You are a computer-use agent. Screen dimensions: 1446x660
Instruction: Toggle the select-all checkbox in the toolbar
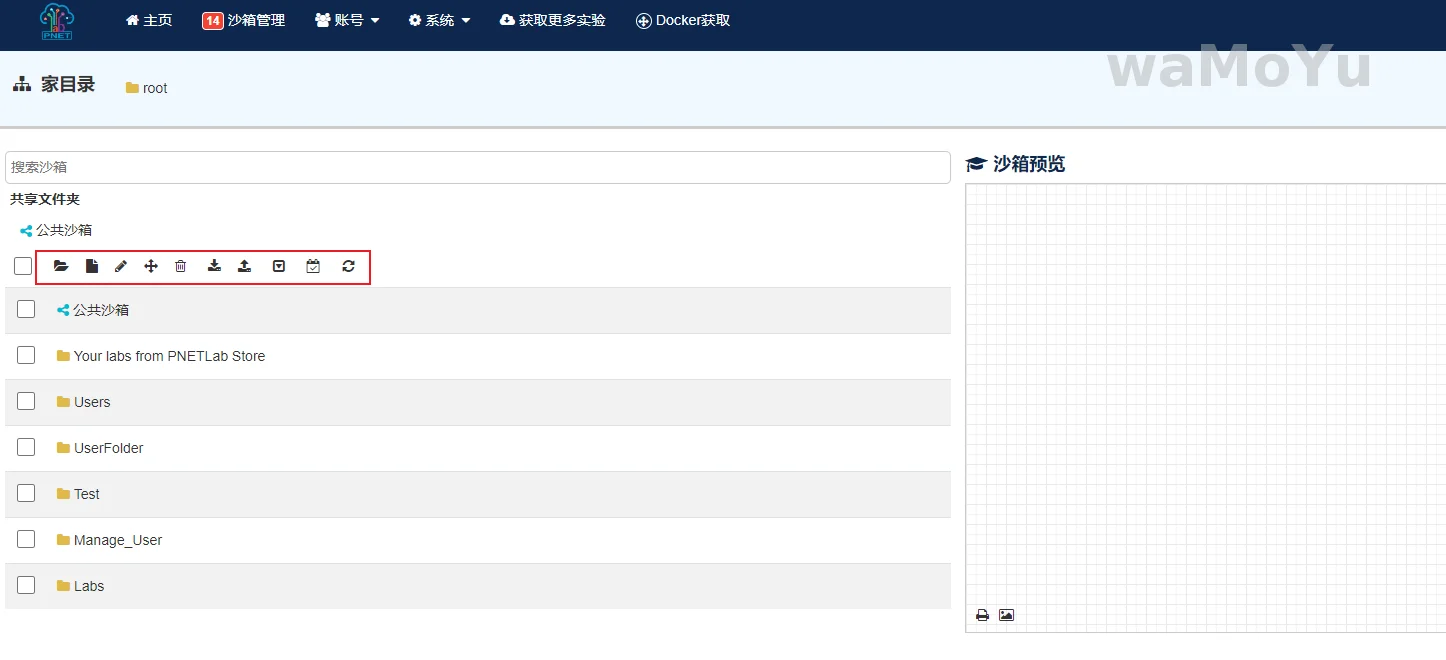[23, 266]
